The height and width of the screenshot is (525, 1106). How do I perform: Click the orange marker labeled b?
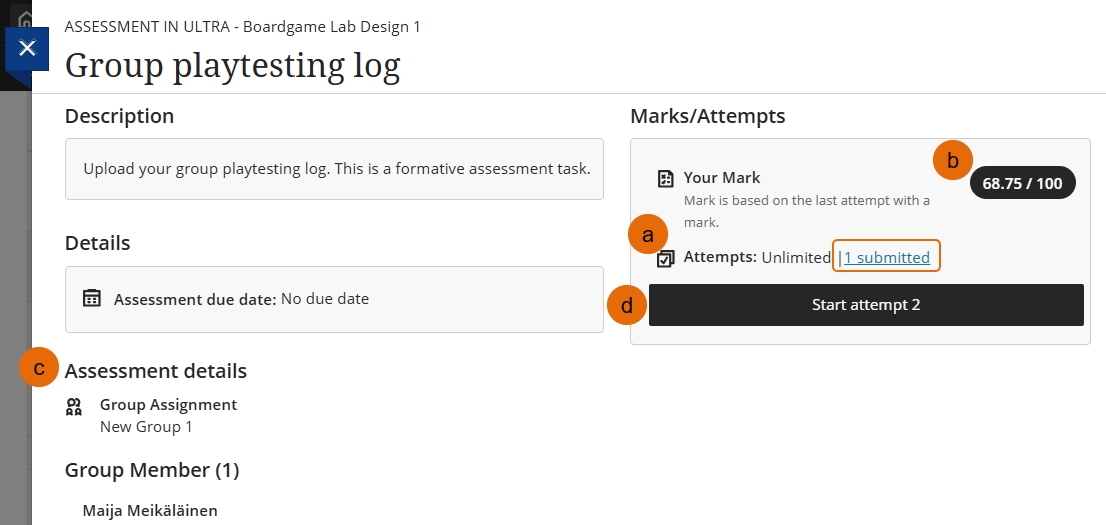(952, 161)
